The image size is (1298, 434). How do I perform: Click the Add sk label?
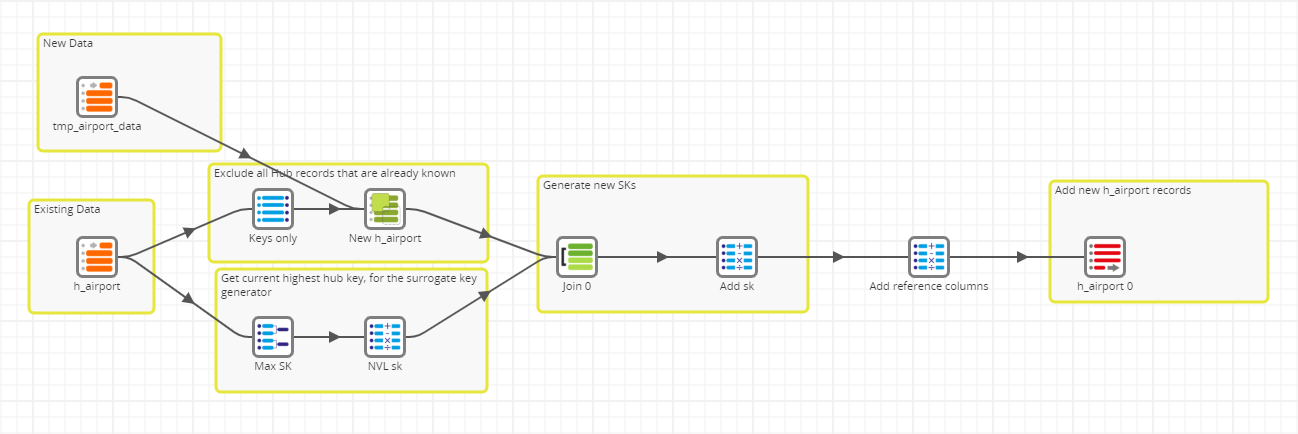click(736, 286)
